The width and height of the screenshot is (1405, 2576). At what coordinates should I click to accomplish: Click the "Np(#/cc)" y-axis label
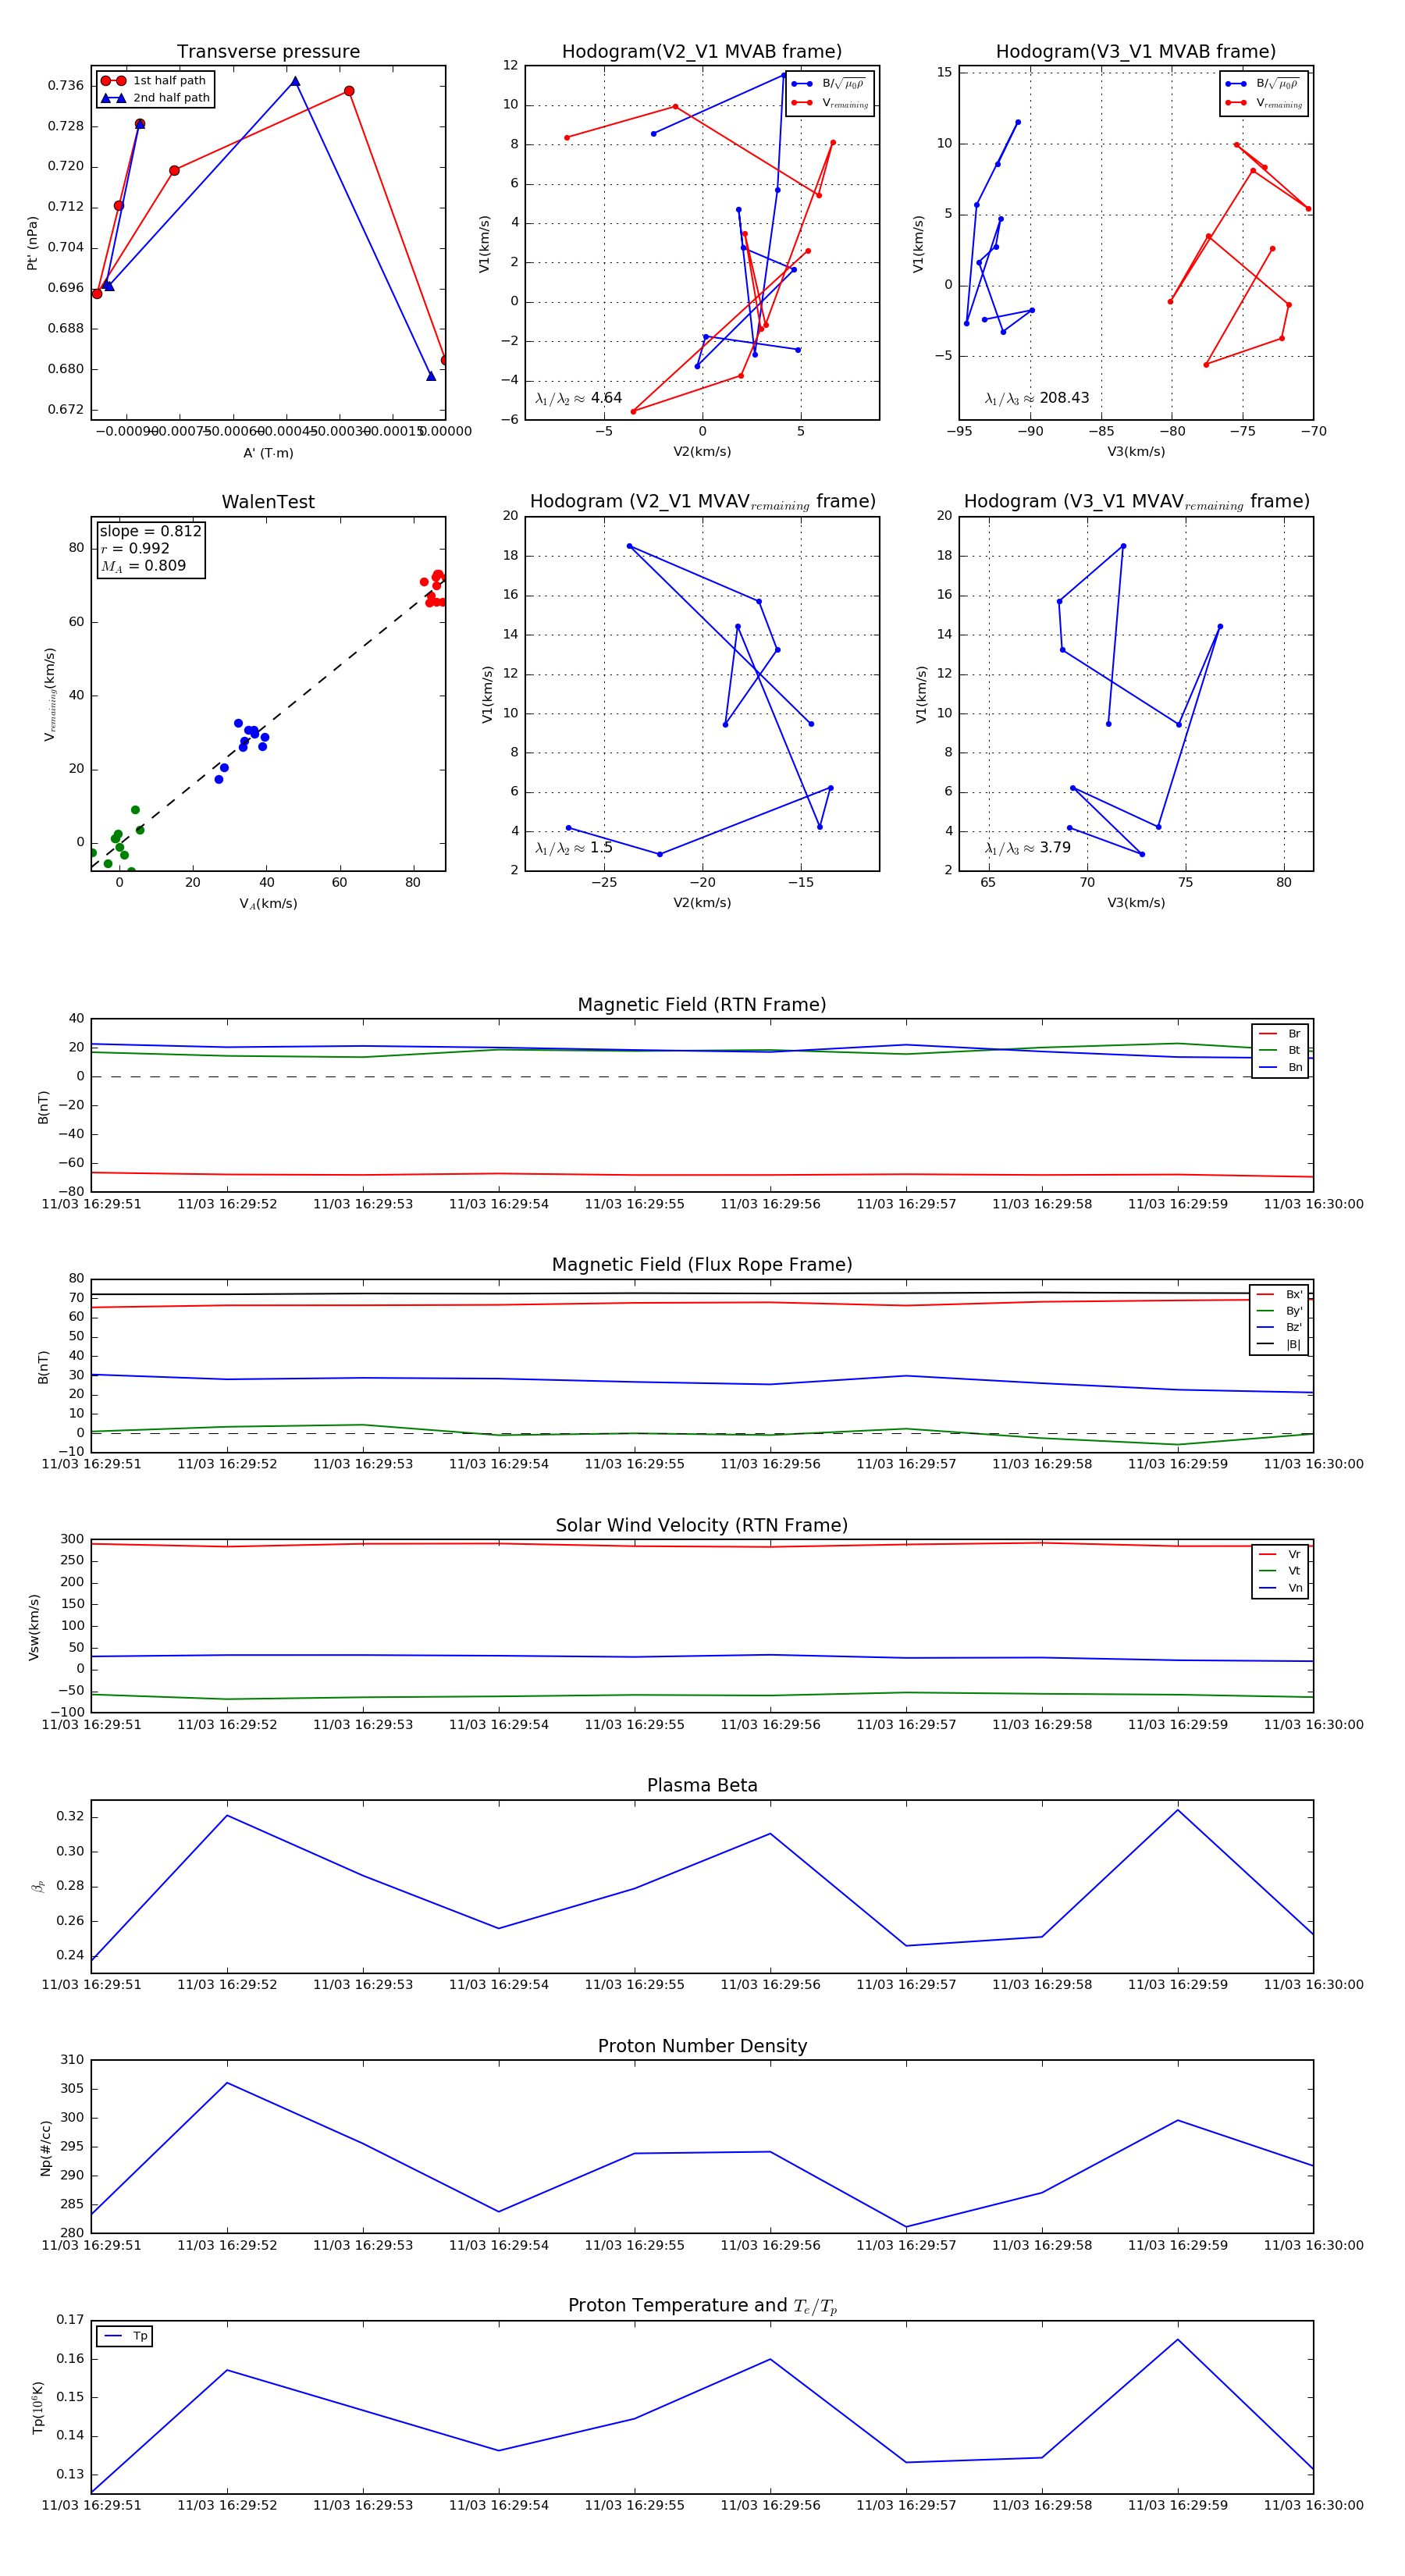pyautogui.click(x=45, y=2148)
